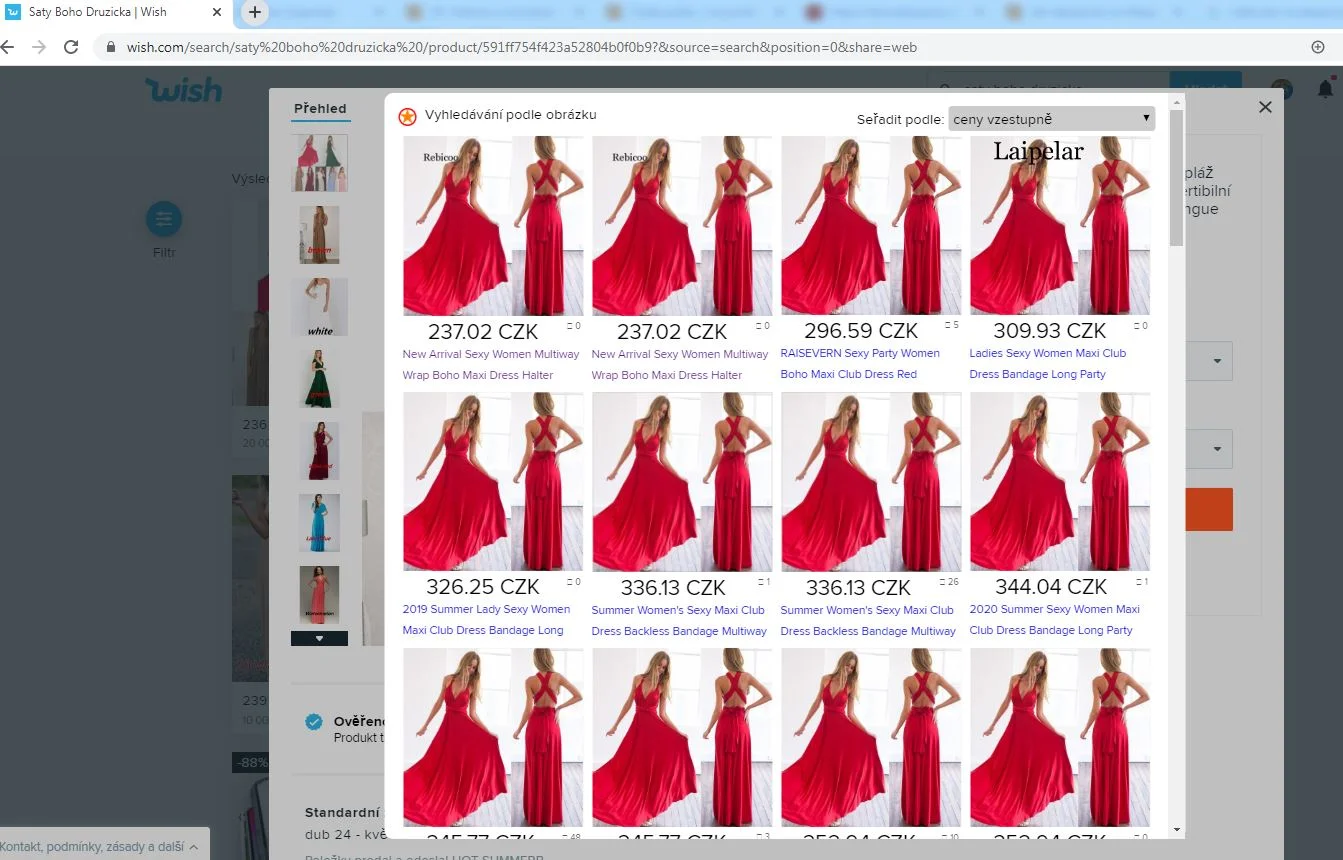The image size is (1343, 860).
Task: Select the white dress color variant
Action: point(318,306)
